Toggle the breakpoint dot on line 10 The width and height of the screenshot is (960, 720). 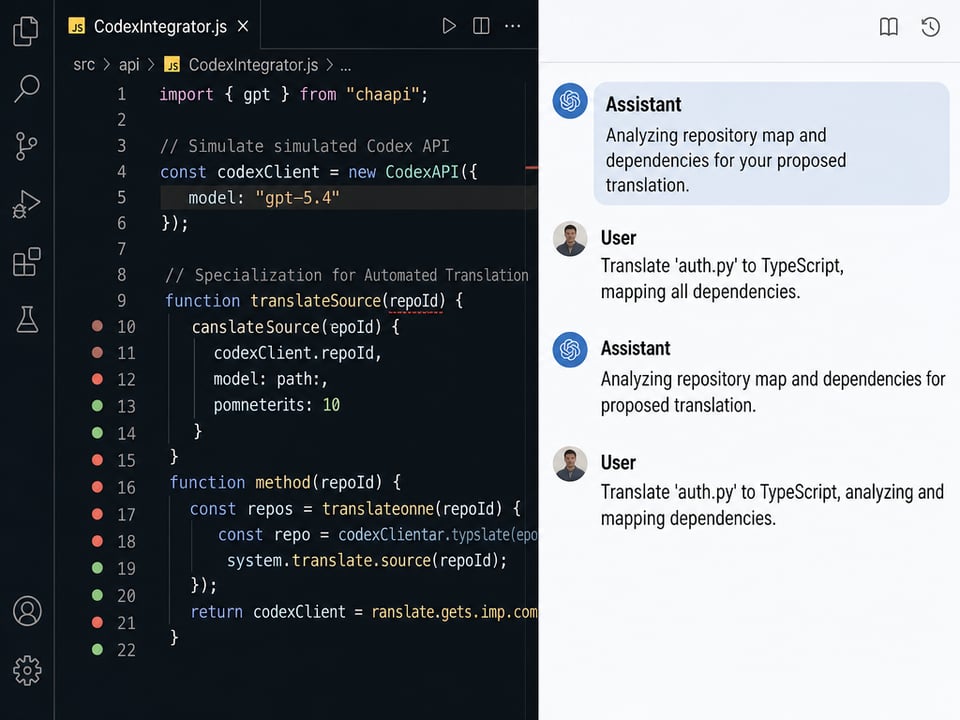tap(97, 326)
